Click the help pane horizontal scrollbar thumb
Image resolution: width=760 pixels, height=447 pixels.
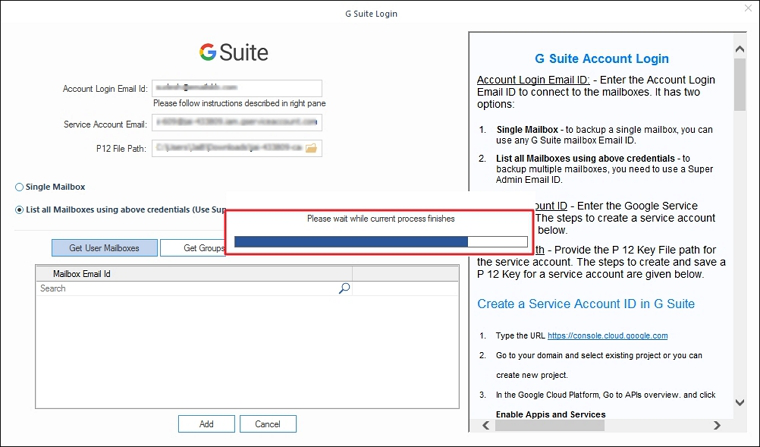pyautogui.click(x=549, y=425)
